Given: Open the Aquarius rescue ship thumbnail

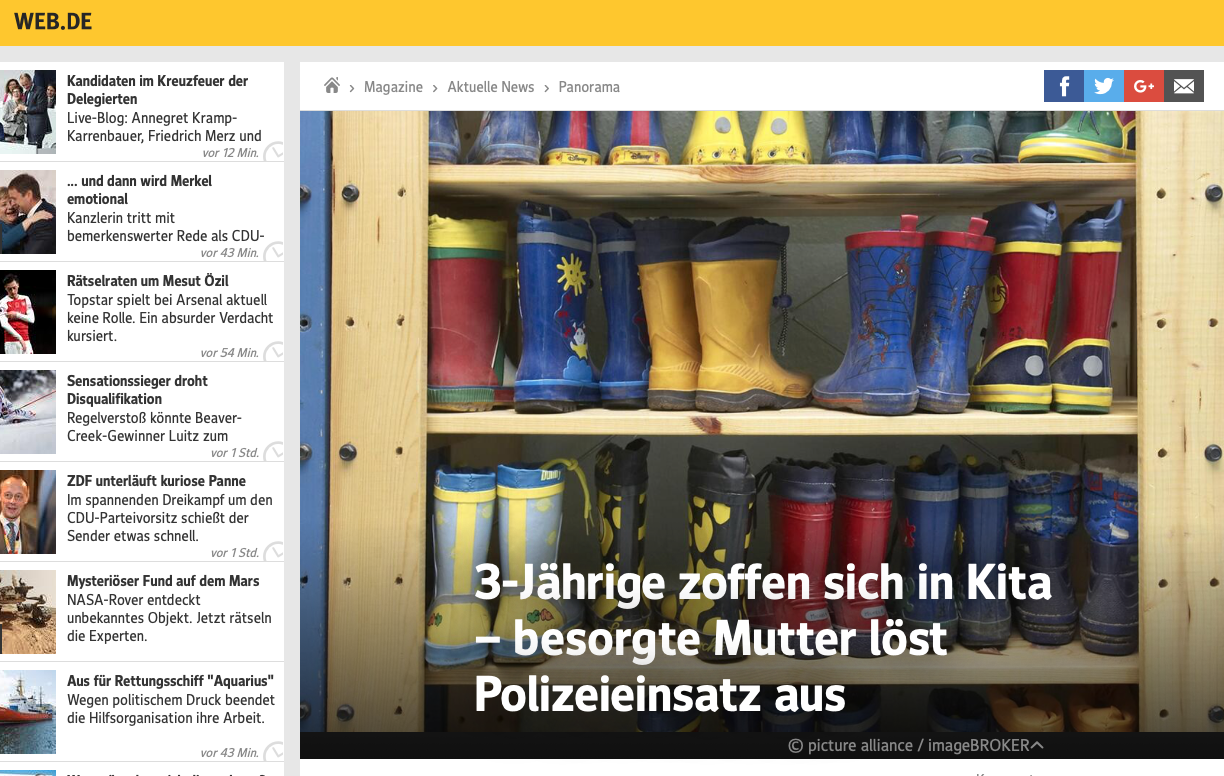Looking at the screenshot, I should [x=28, y=712].
